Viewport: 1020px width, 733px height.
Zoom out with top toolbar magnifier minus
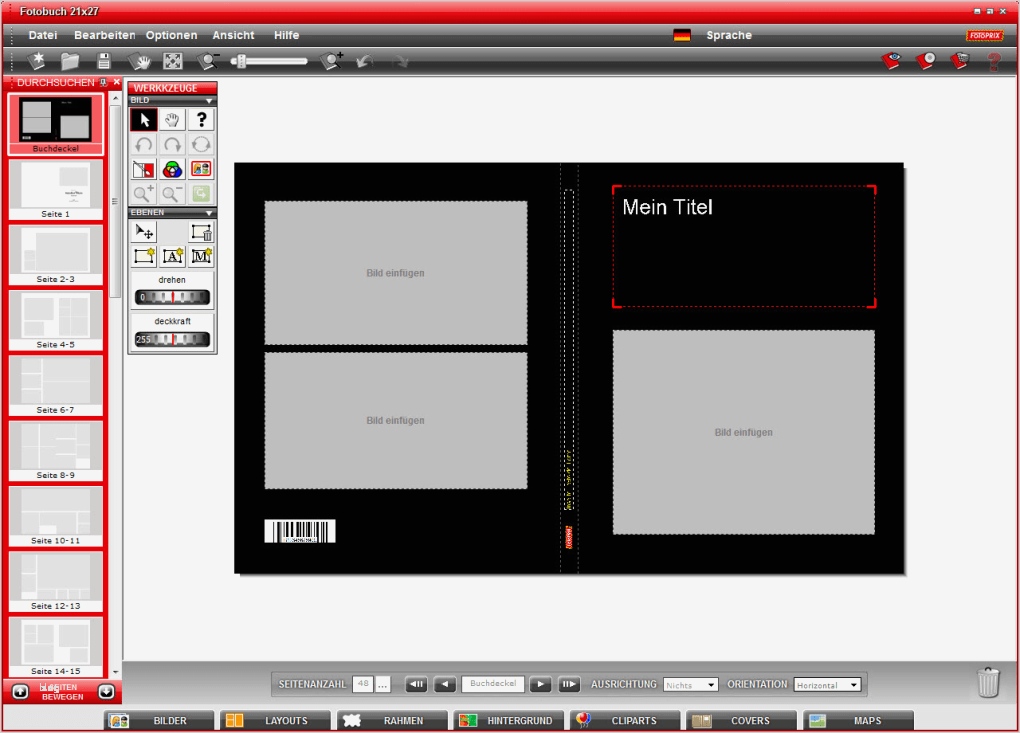[x=208, y=61]
